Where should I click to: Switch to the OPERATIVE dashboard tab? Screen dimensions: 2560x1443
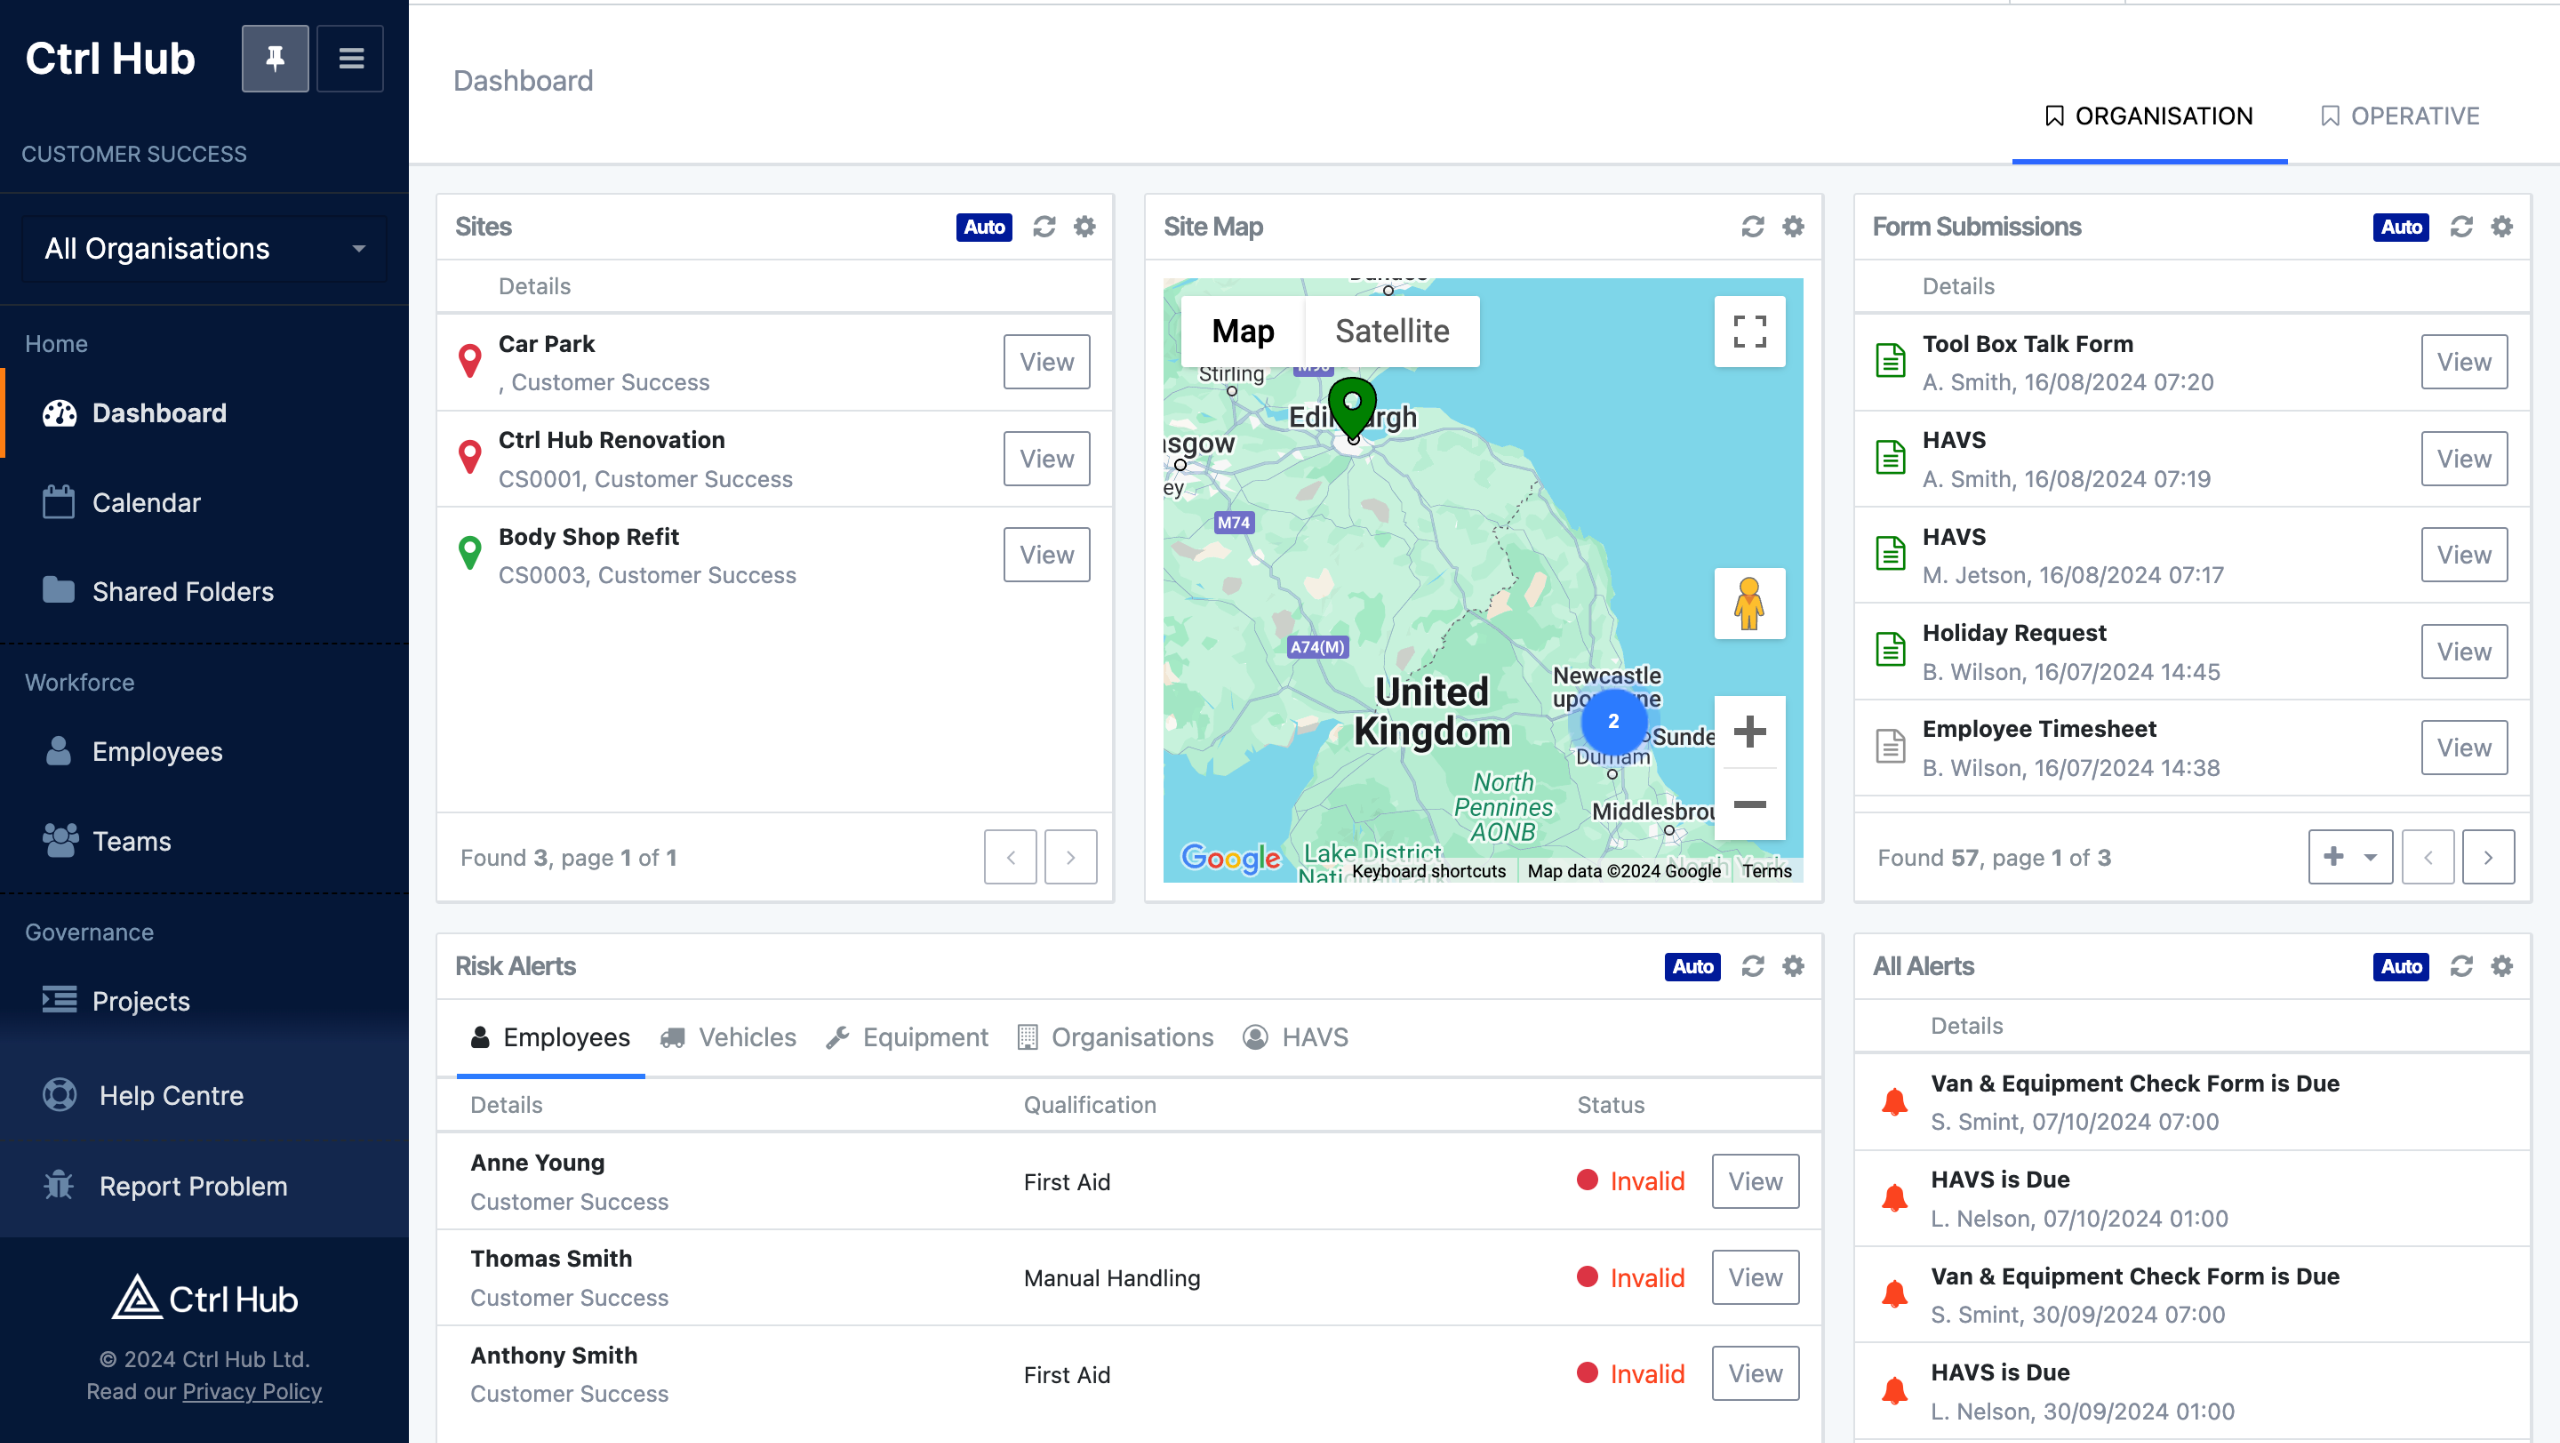2399,116
